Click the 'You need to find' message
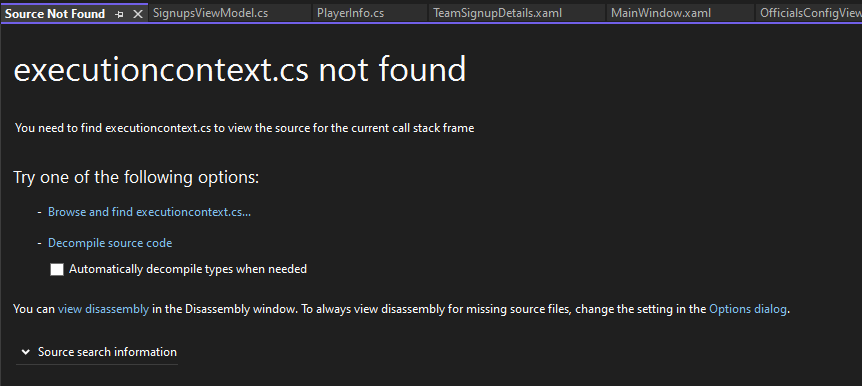The height and width of the screenshot is (386, 862). 245,128
